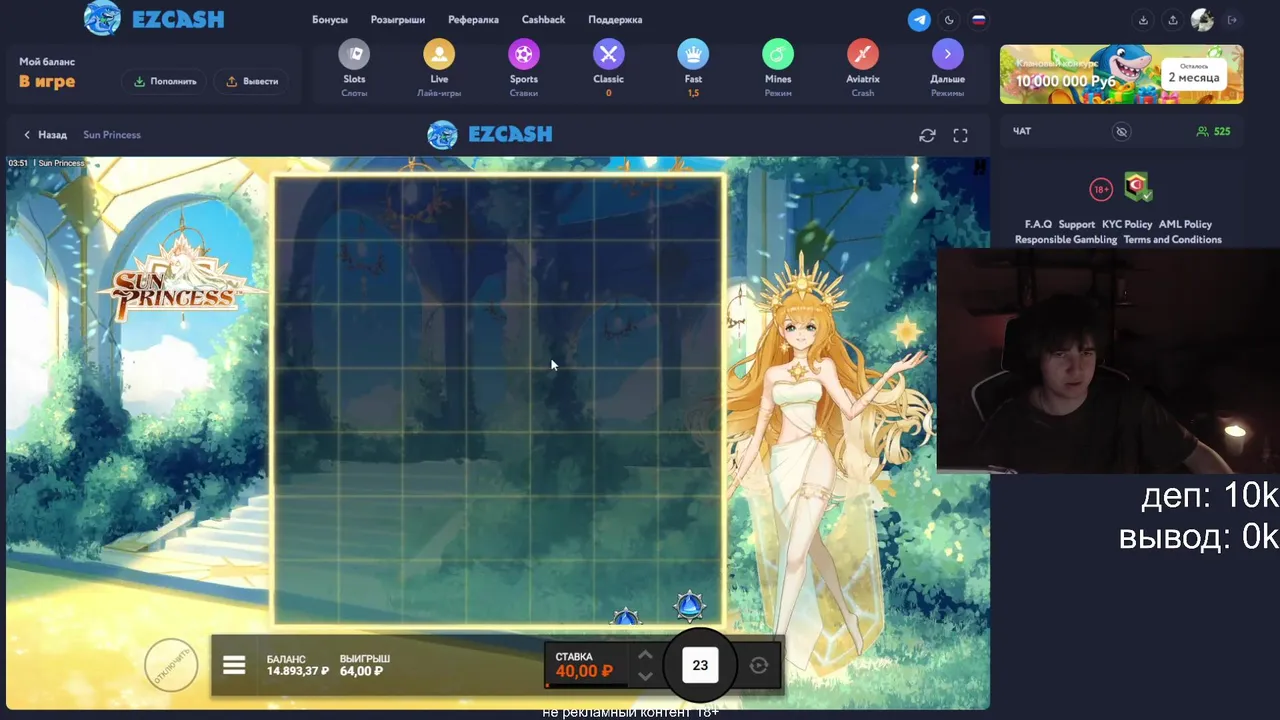Toggle the autoplay icon

pyautogui.click(x=759, y=665)
